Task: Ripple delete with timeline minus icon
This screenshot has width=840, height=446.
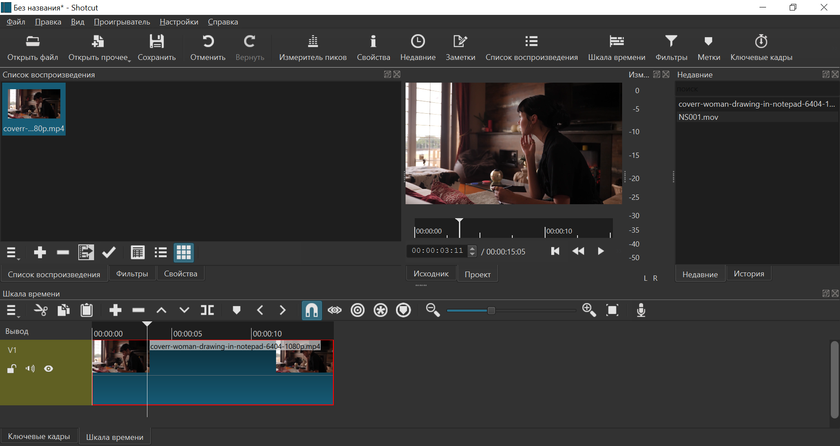Action: pyautogui.click(x=138, y=310)
